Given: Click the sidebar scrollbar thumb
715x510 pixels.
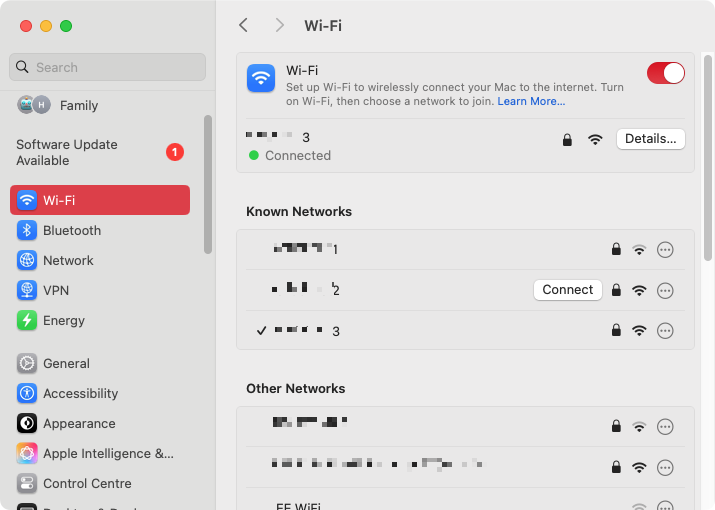Looking at the screenshot, I should pyautogui.click(x=208, y=184).
